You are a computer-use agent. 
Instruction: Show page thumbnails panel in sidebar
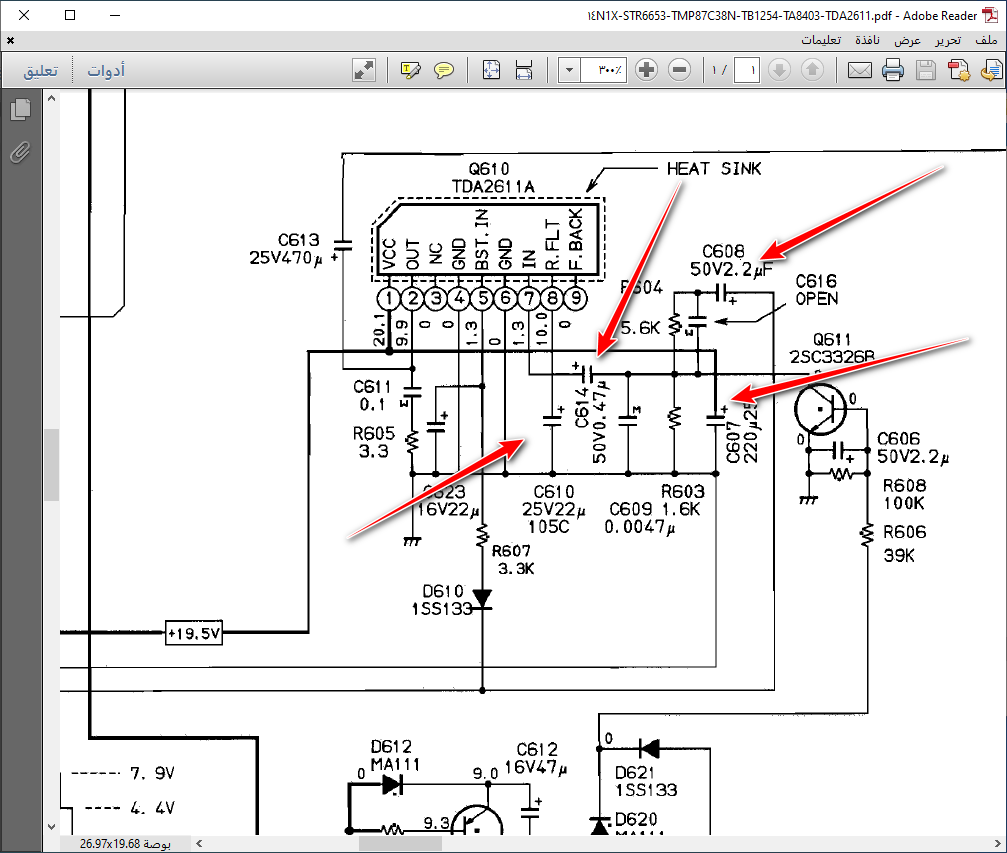(21, 109)
